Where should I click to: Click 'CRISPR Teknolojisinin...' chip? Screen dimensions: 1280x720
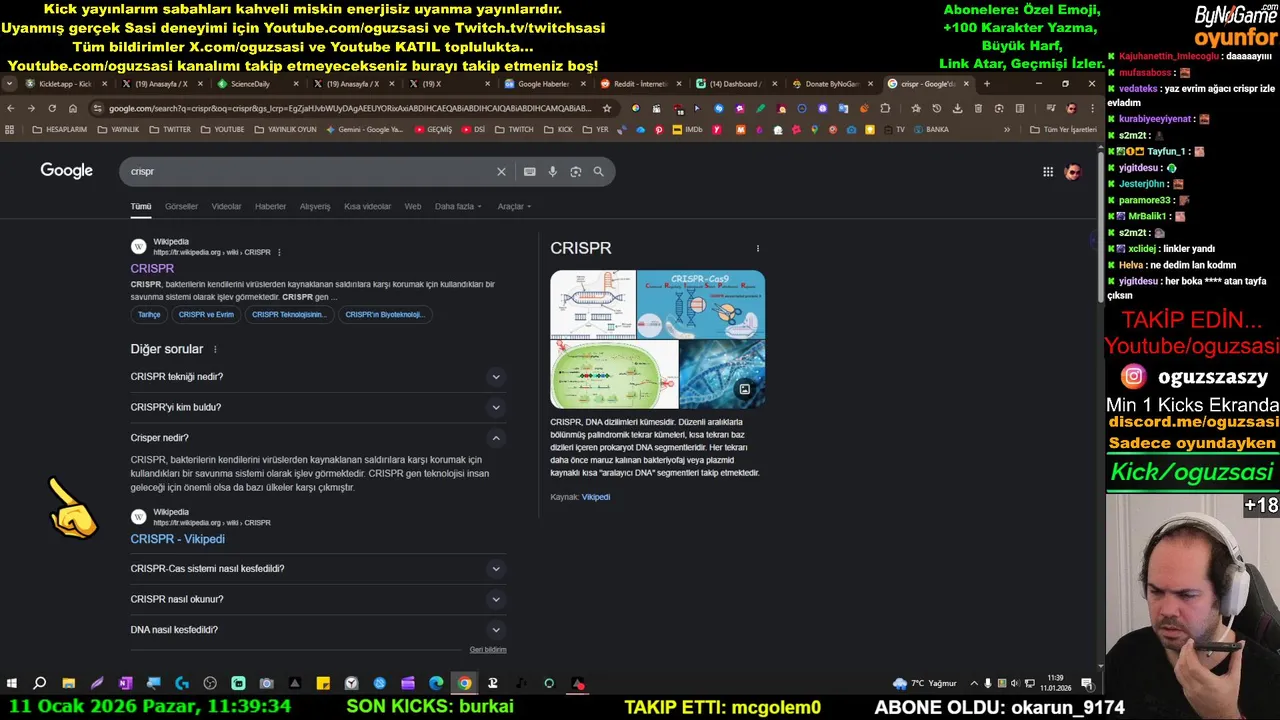(289, 315)
